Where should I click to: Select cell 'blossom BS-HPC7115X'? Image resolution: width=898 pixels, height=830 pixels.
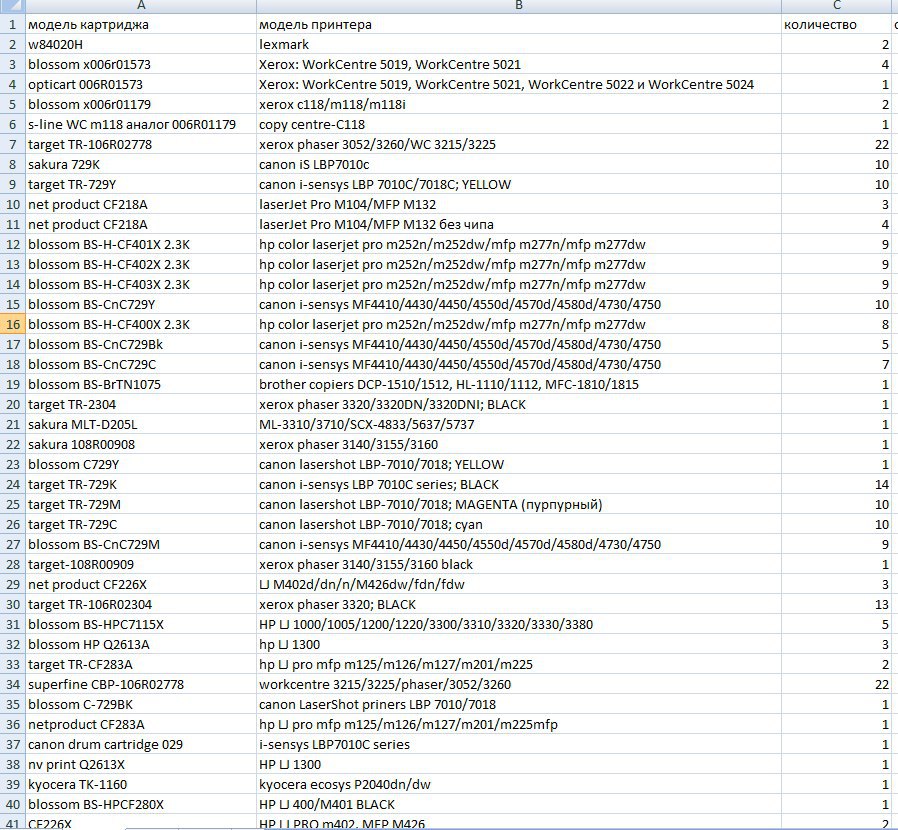(141, 625)
